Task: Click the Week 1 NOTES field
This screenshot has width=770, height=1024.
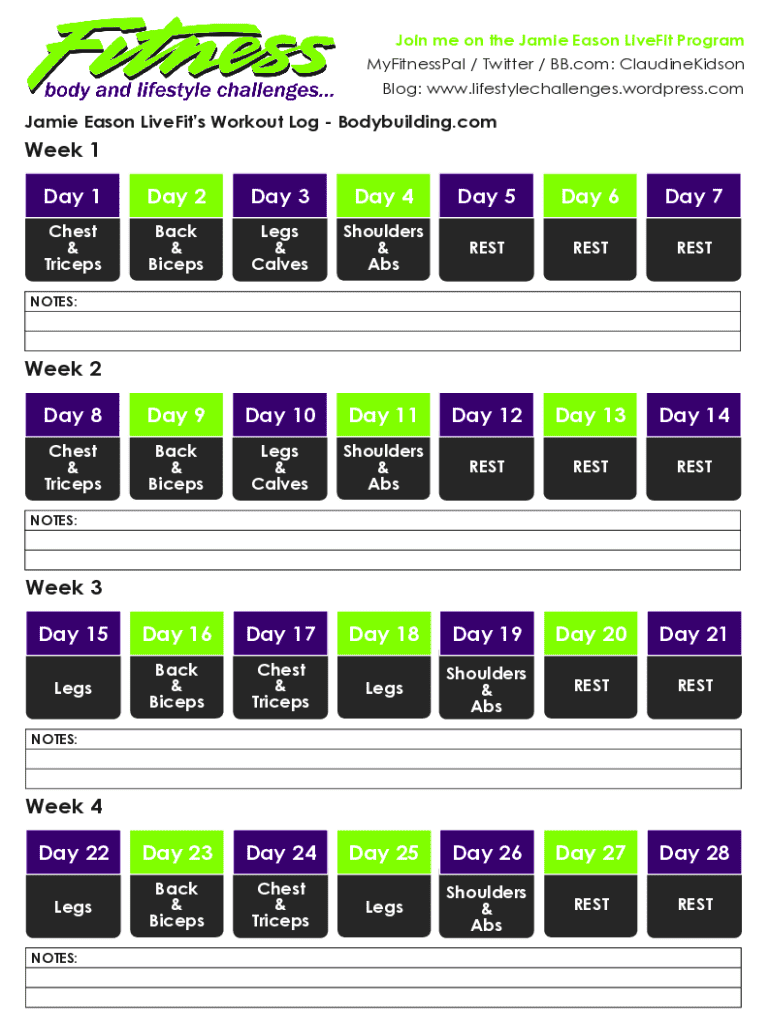Action: [x=383, y=321]
